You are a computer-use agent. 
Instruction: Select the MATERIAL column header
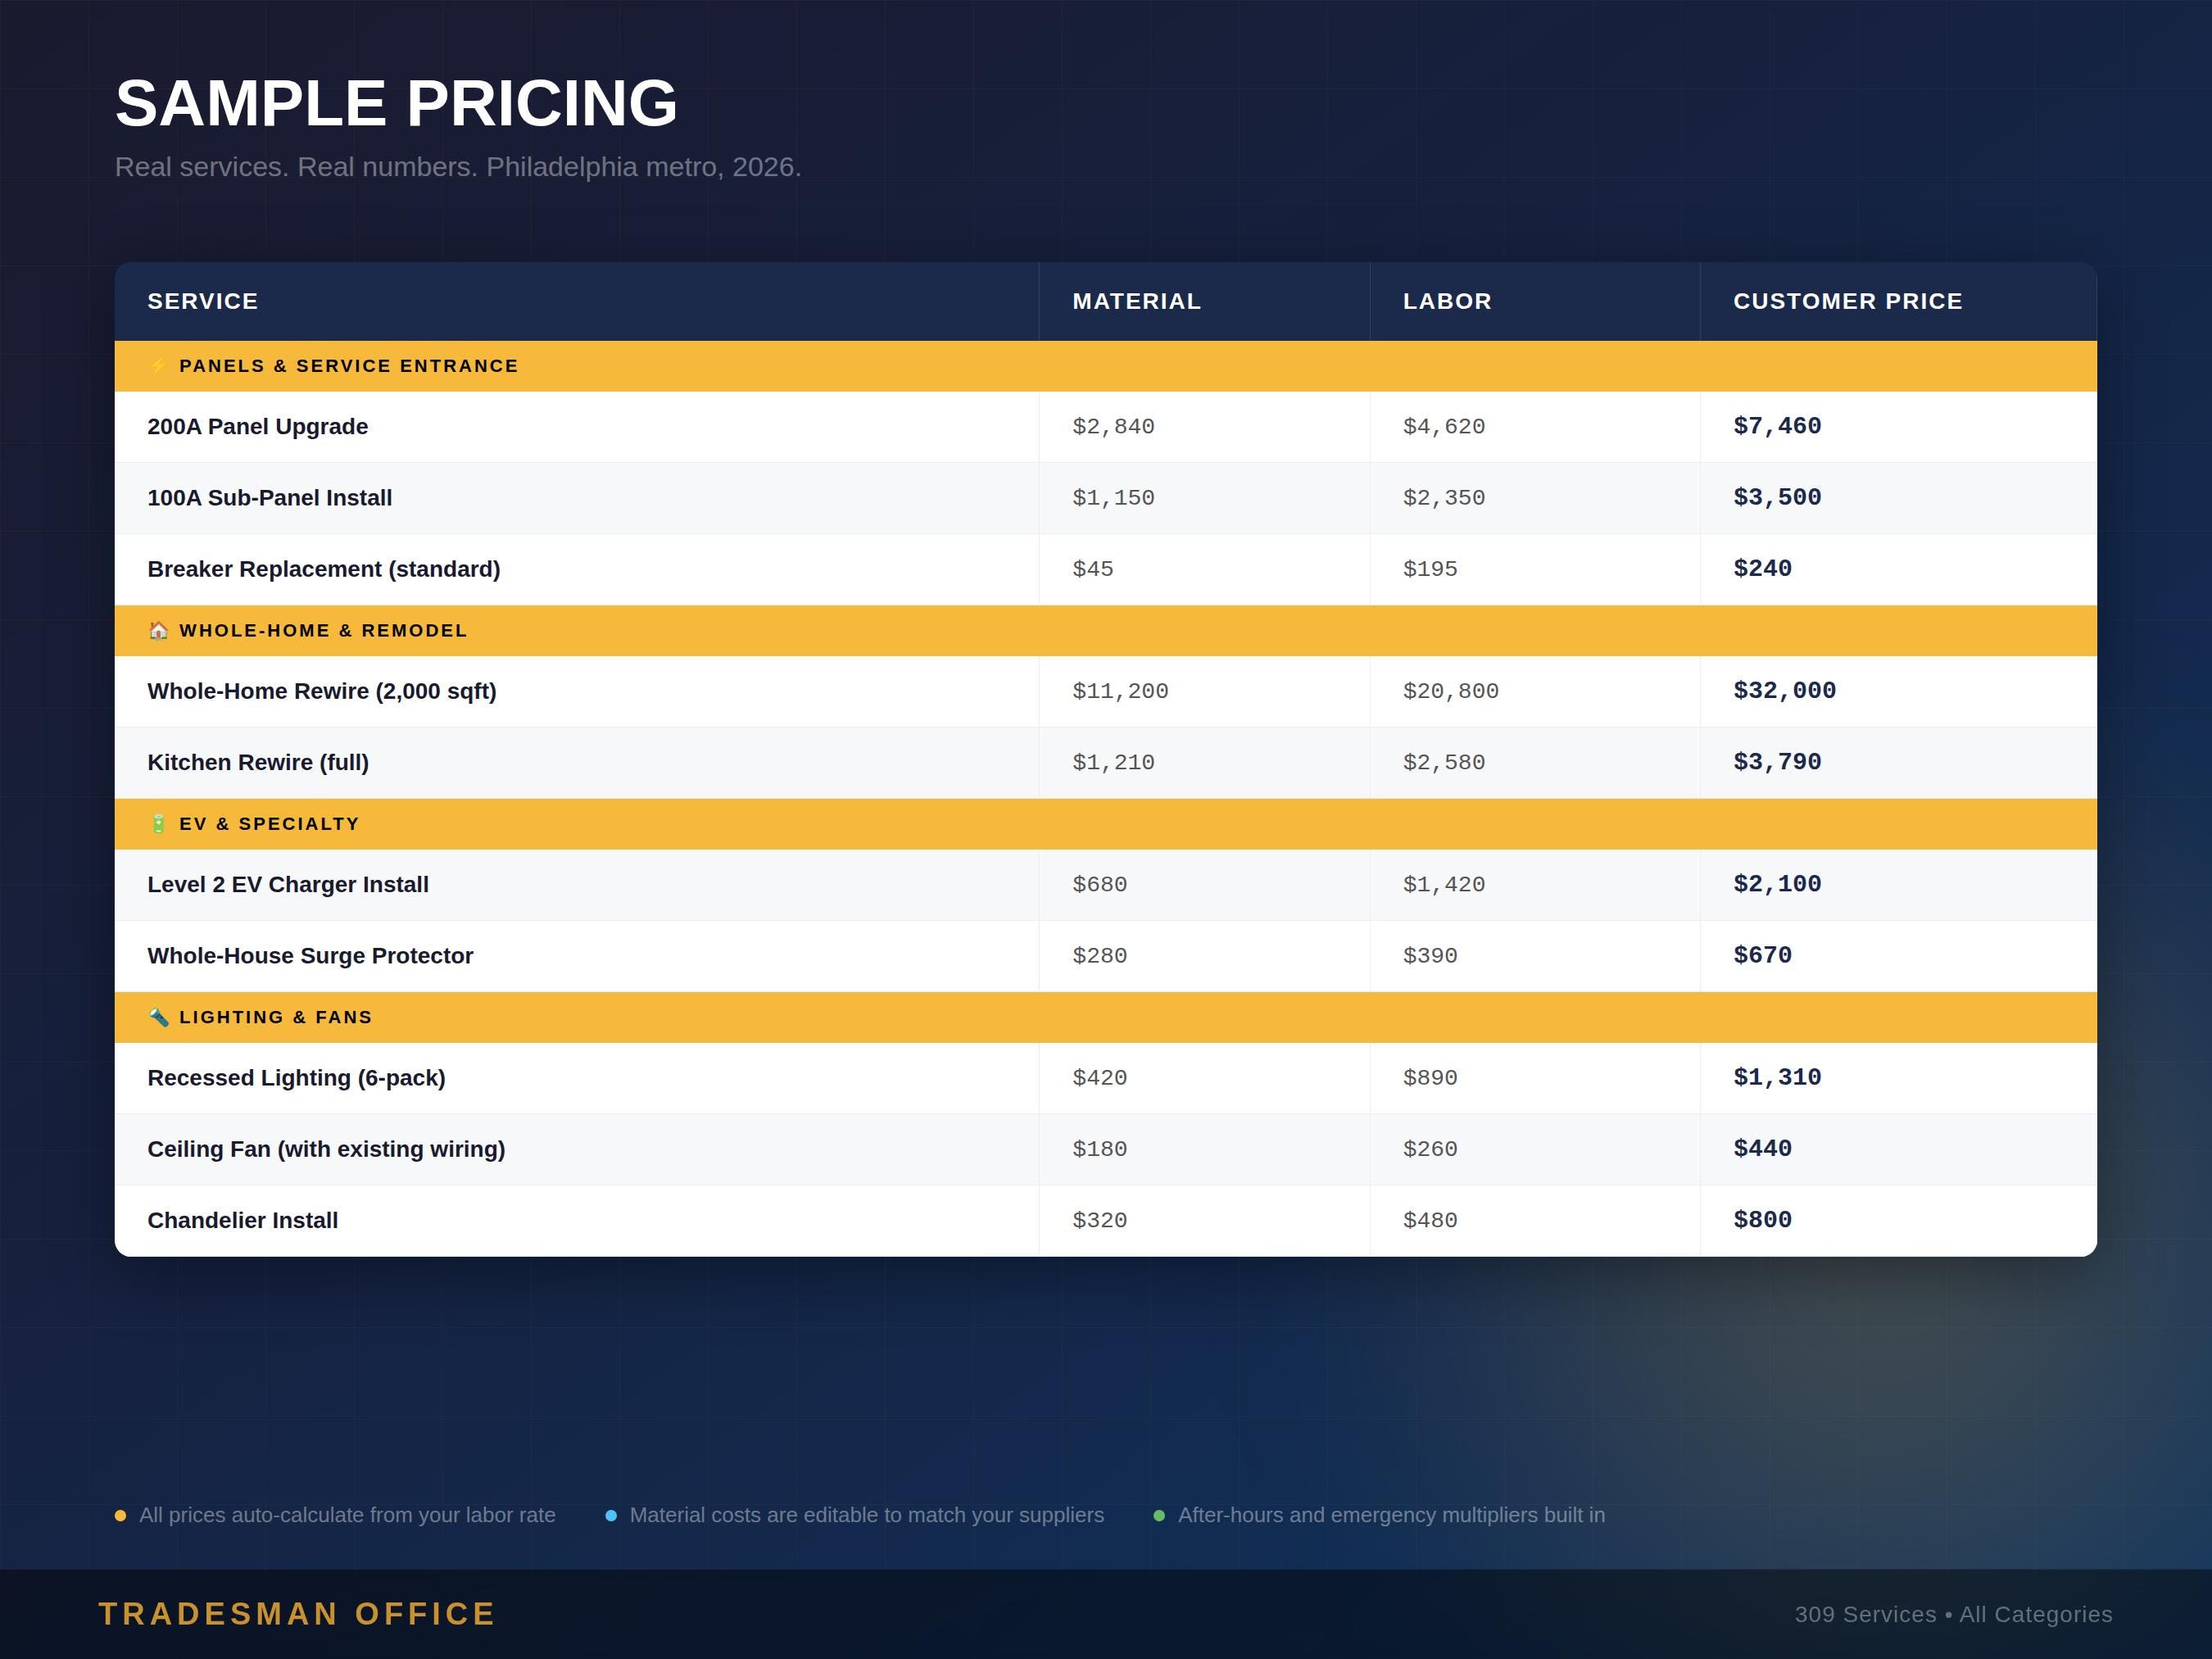[1137, 301]
